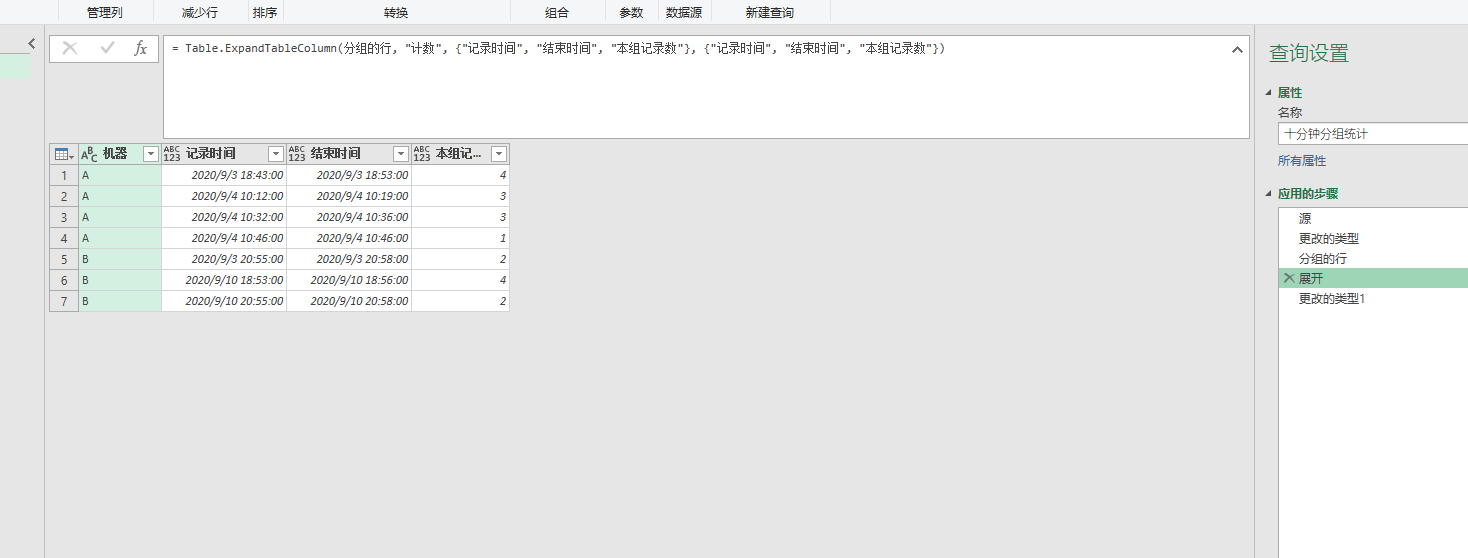
Task: Select cell 2020/9/4 10:32:00
Action: click(224, 217)
